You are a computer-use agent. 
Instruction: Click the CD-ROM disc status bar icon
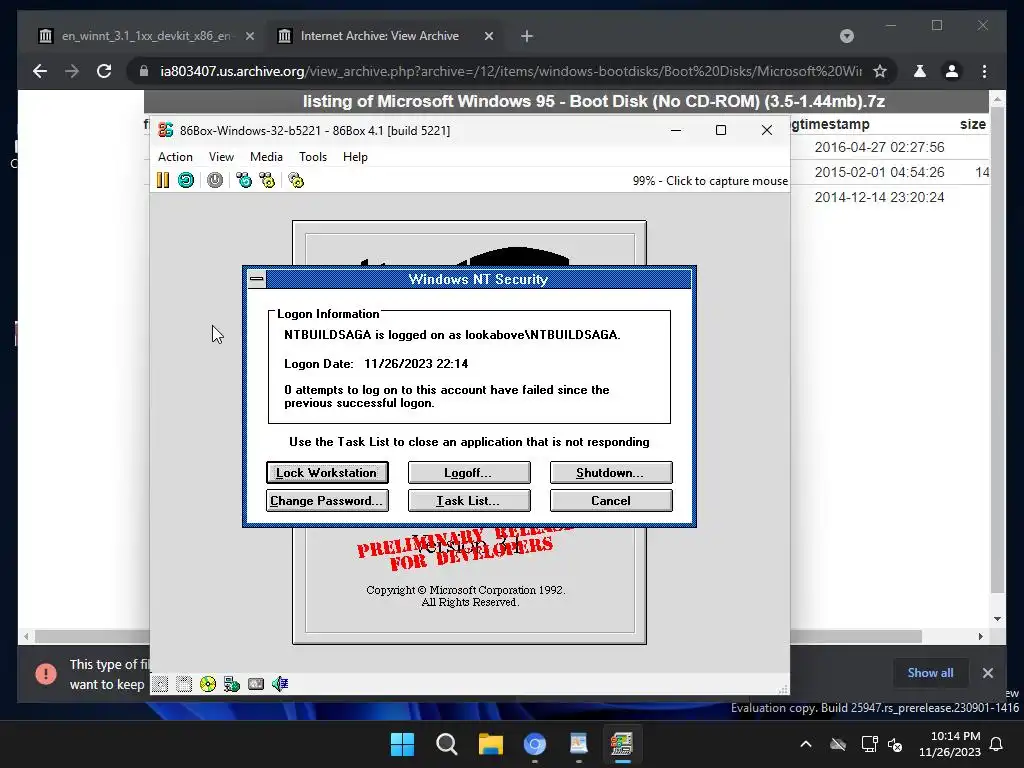coord(208,684)
